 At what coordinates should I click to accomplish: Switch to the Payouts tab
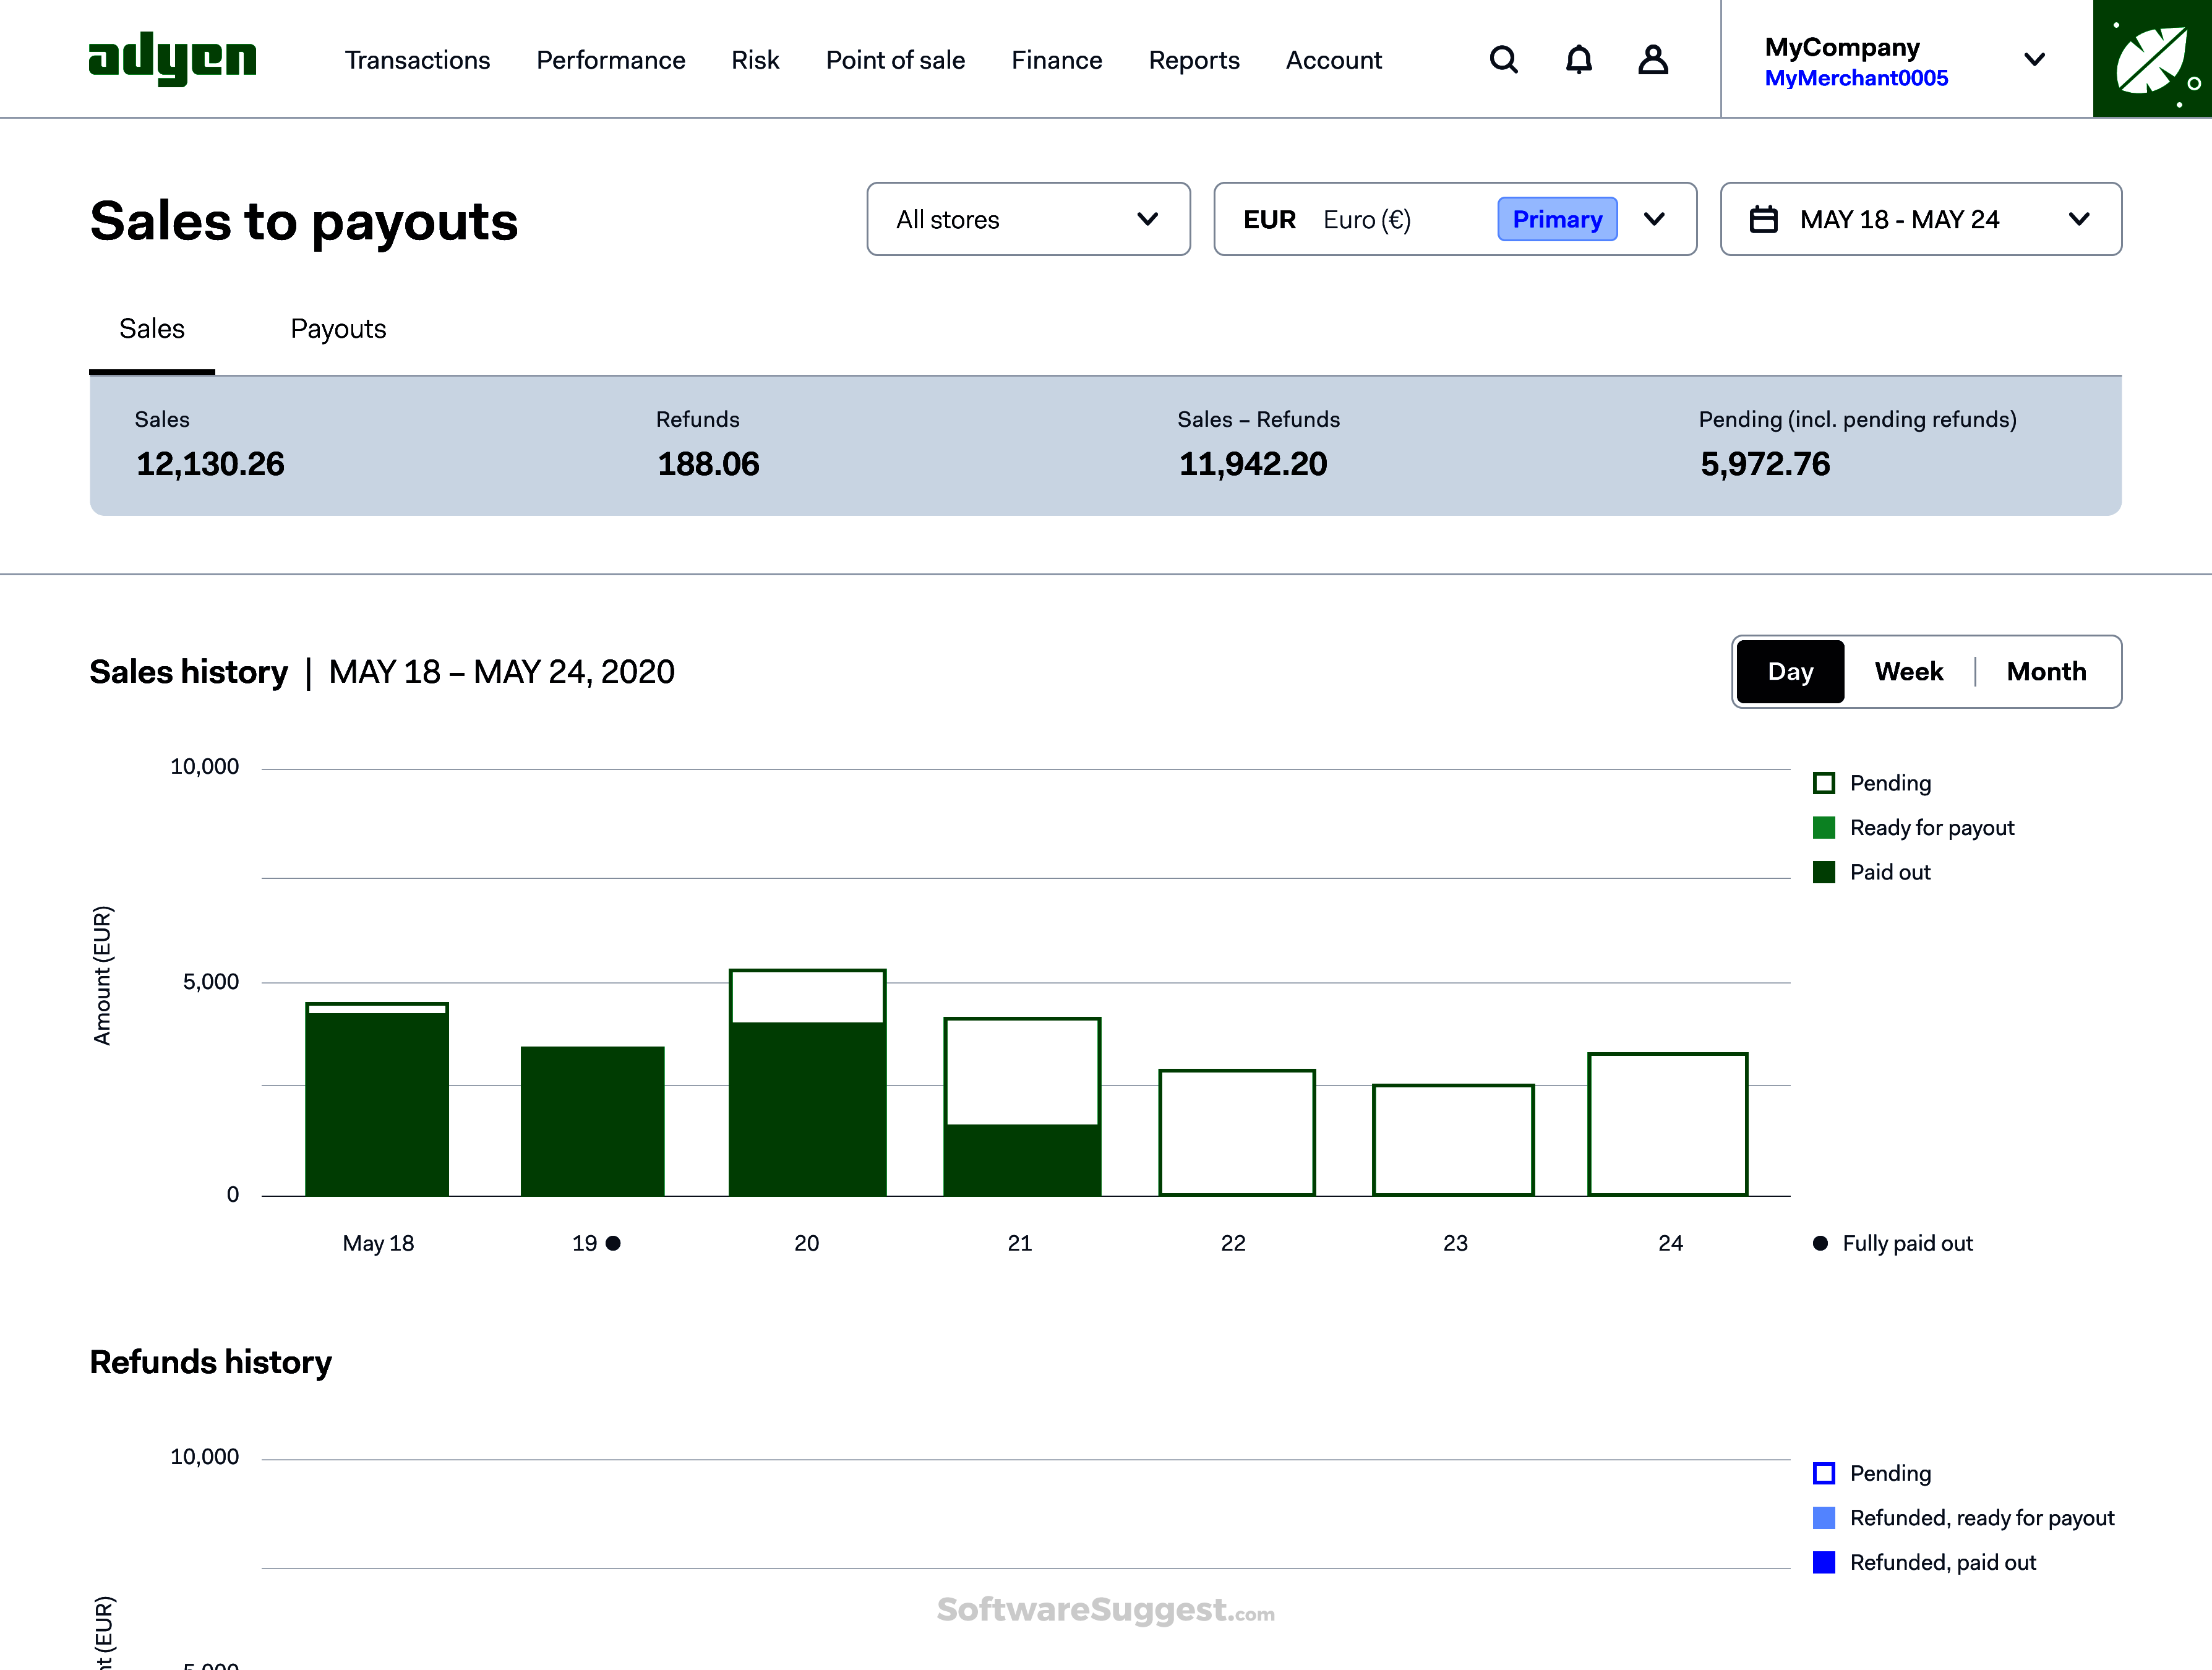[338, 328]
